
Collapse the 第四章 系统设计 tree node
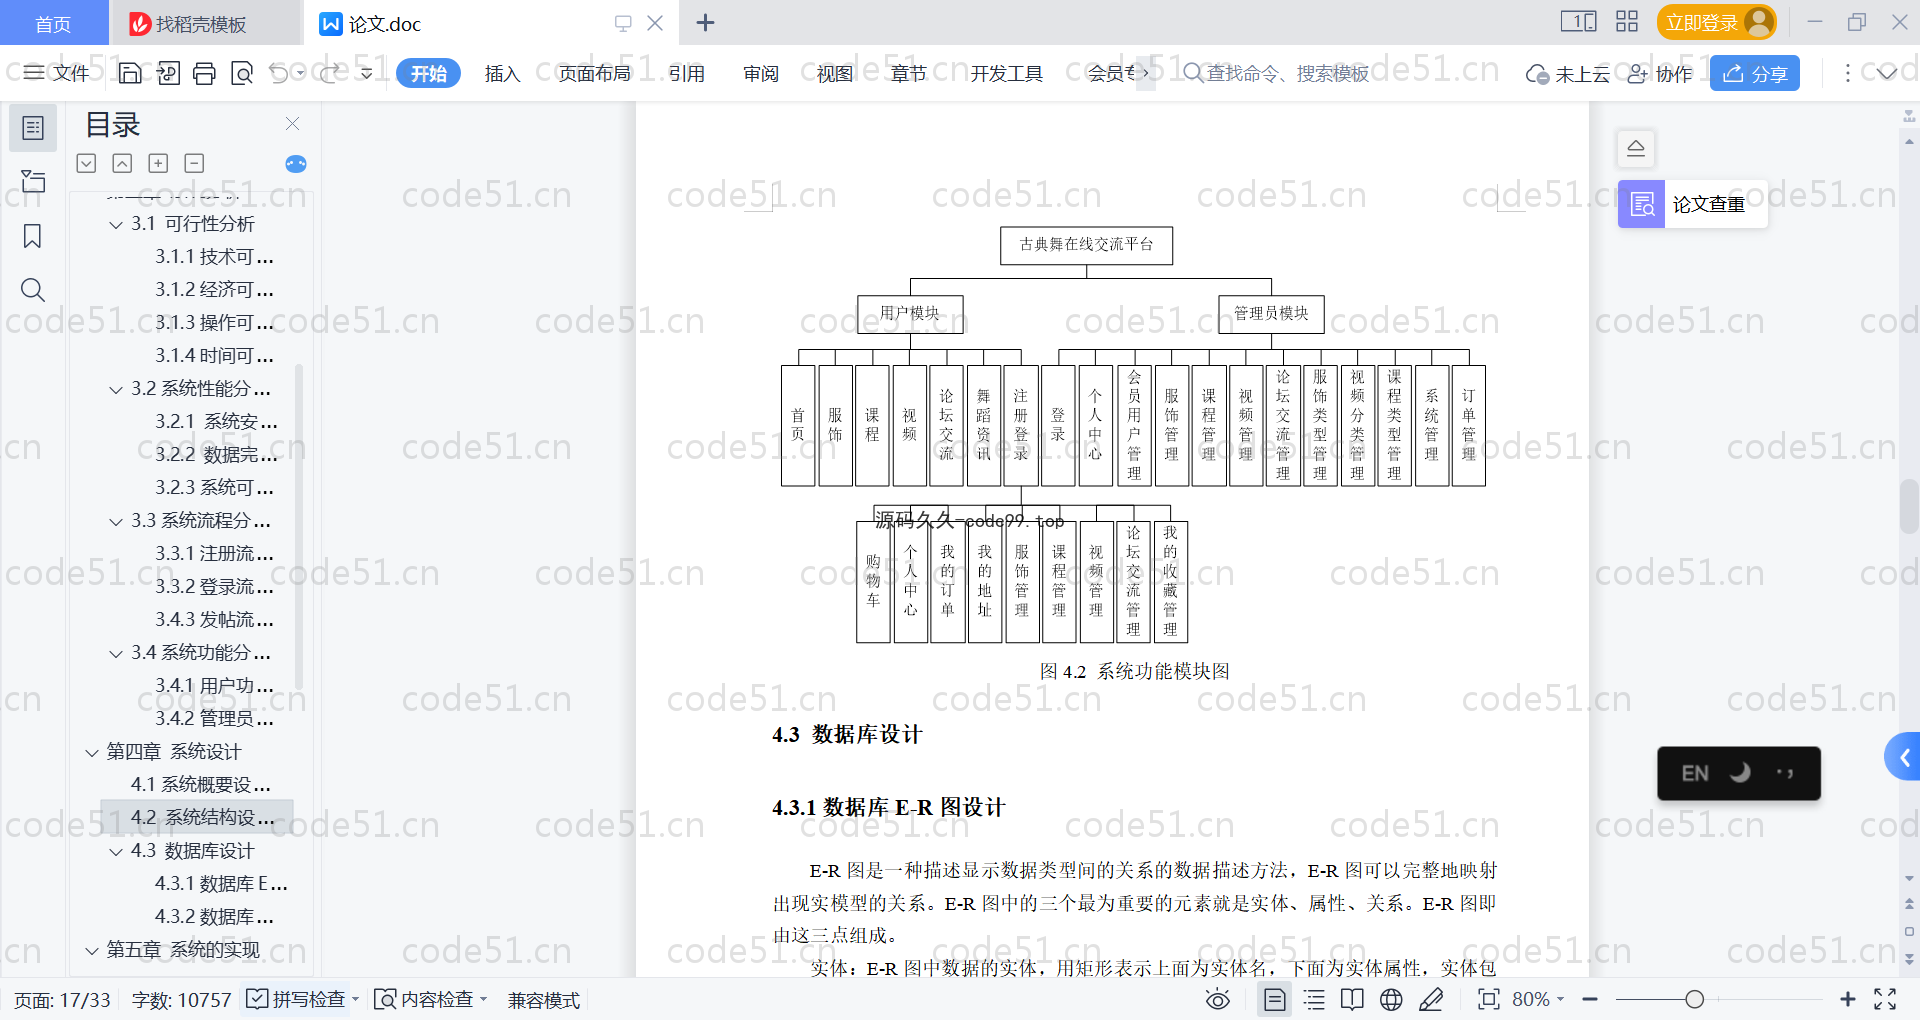tap(92, 753)
